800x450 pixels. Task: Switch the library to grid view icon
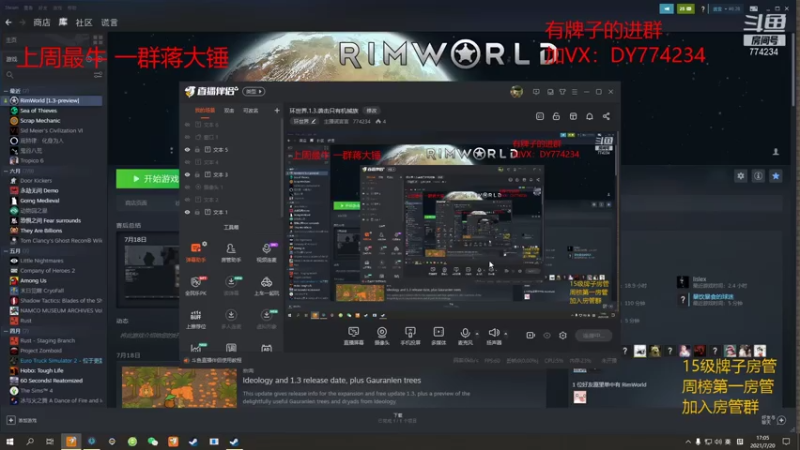(98, 40)
